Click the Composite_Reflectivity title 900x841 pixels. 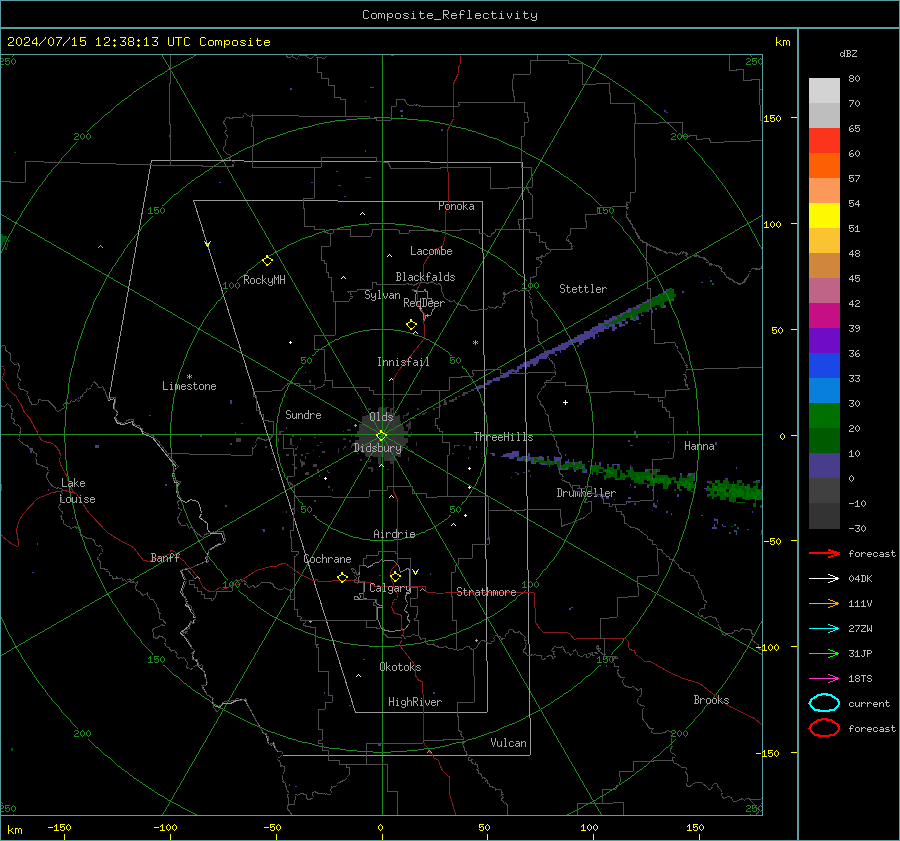click(x=450, y=15)
